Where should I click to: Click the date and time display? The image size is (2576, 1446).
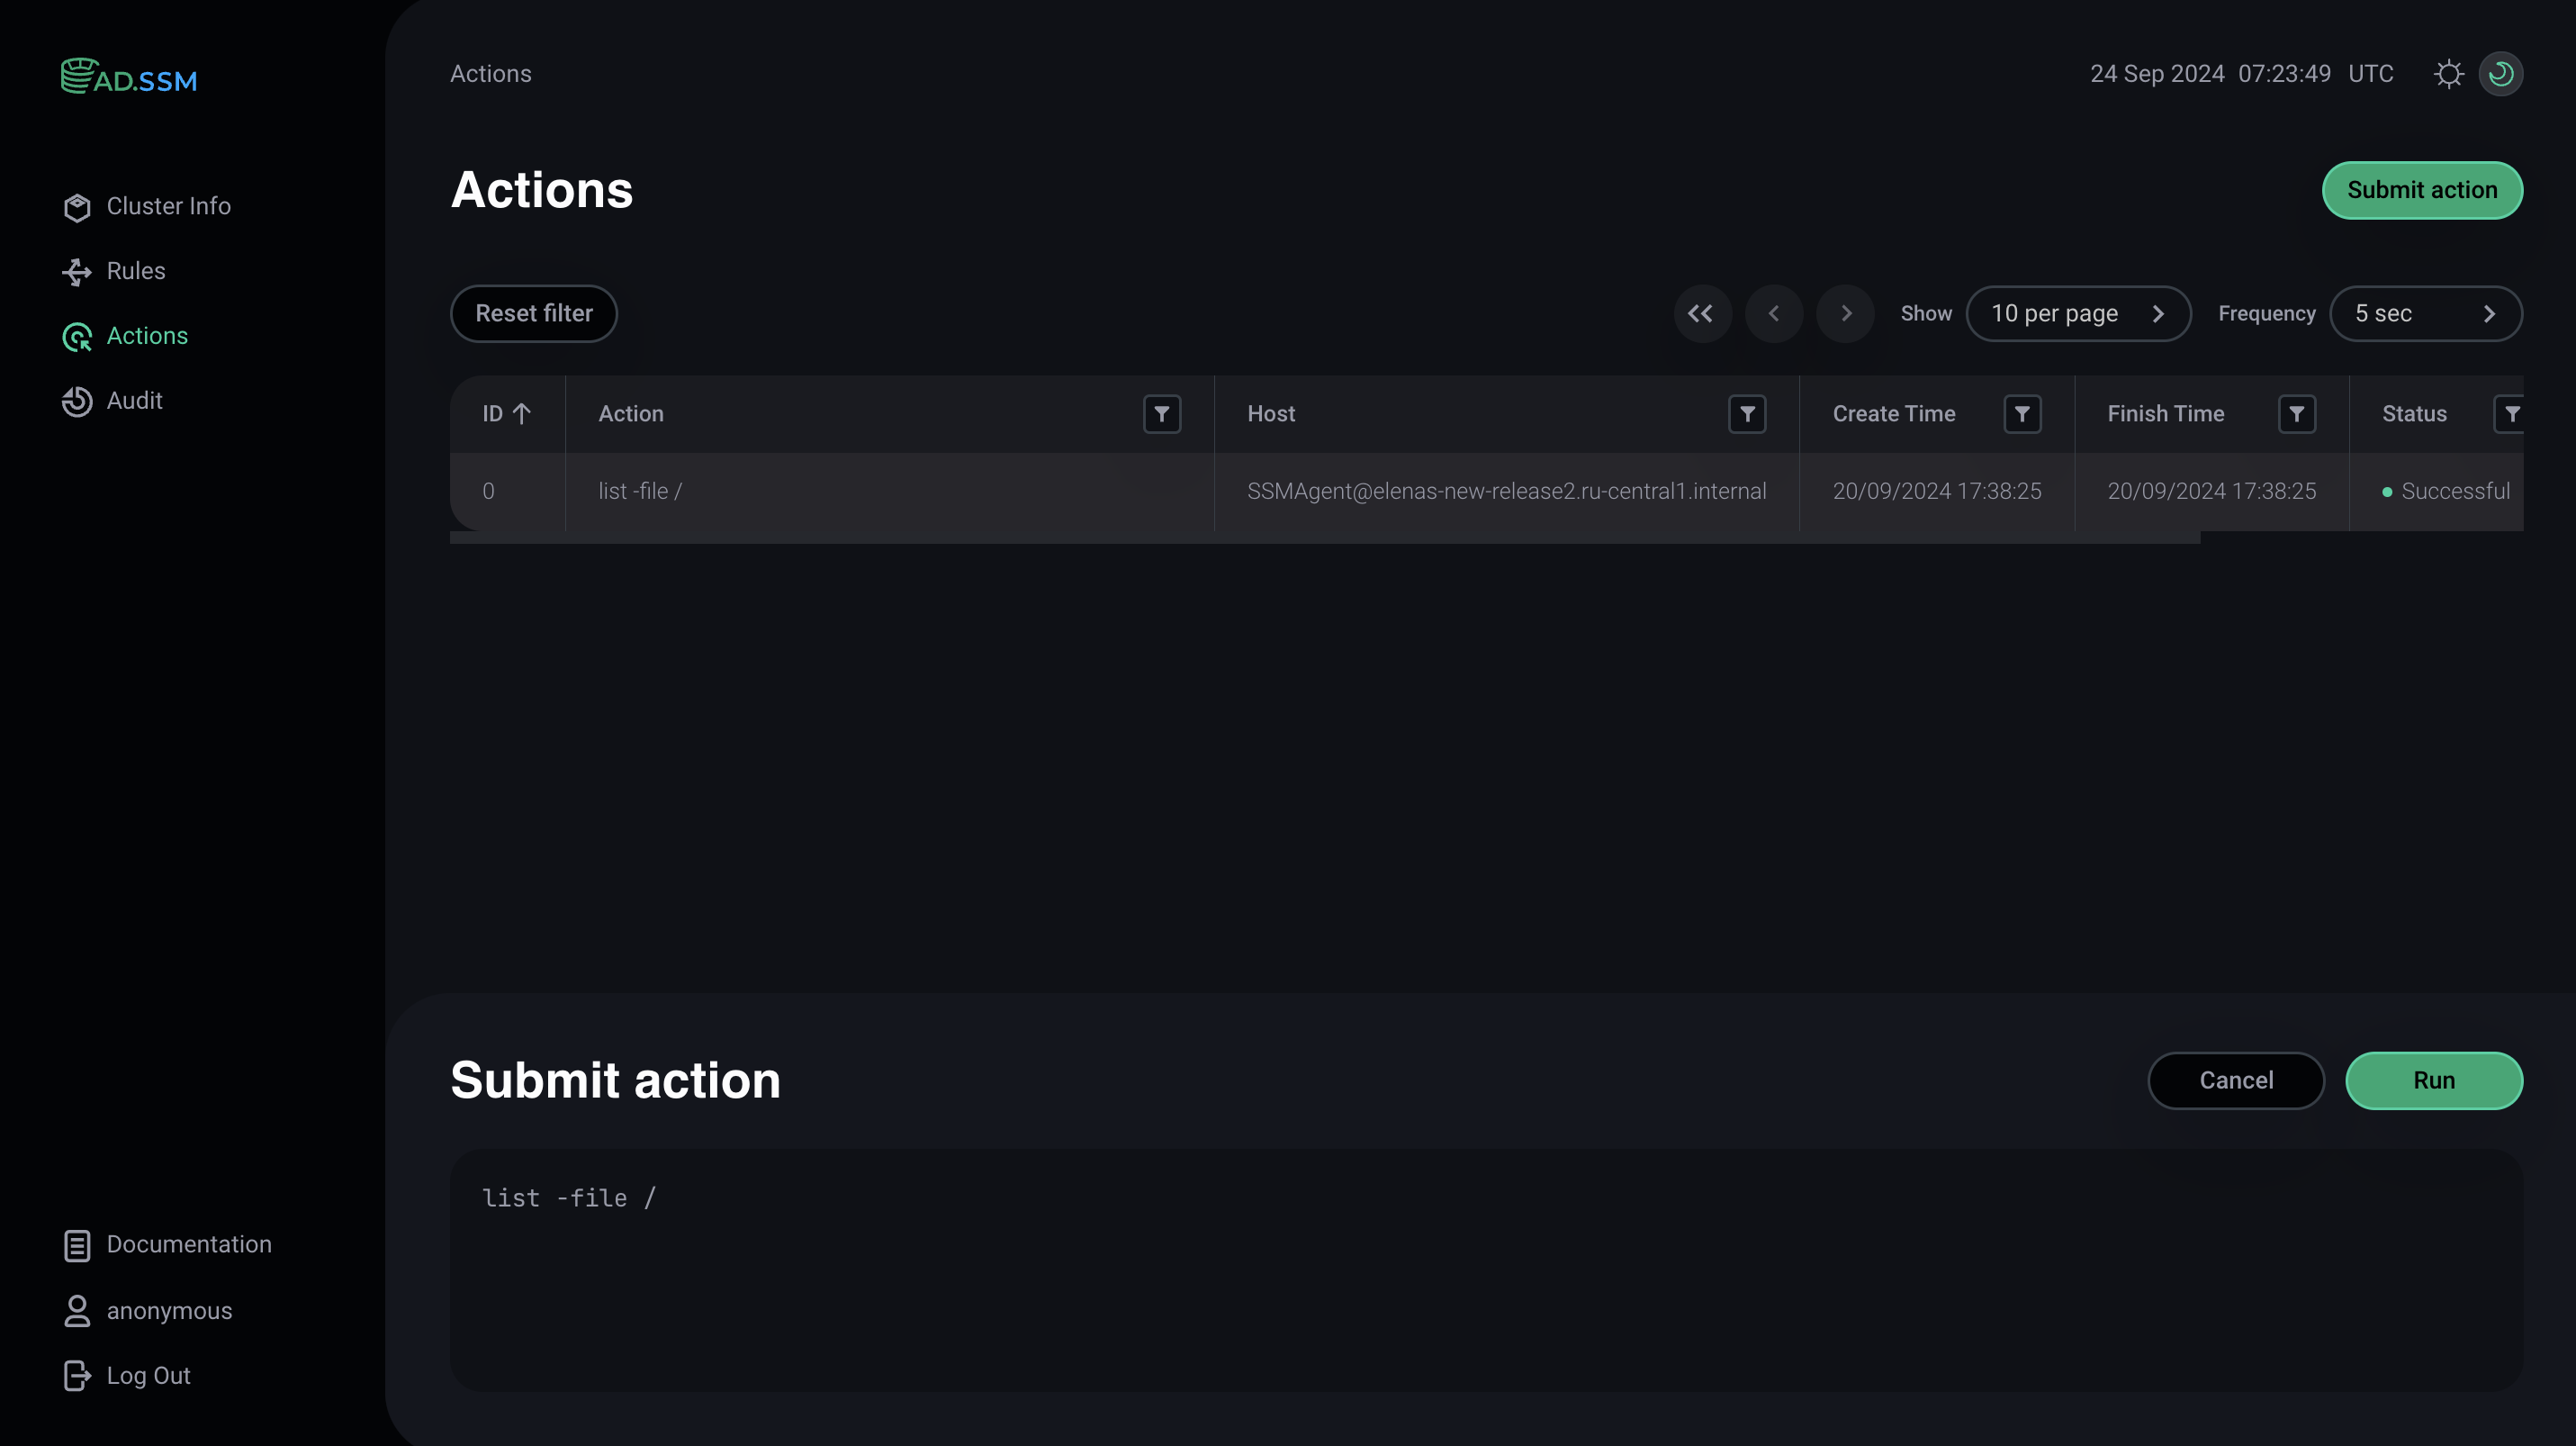[2210, 74]
